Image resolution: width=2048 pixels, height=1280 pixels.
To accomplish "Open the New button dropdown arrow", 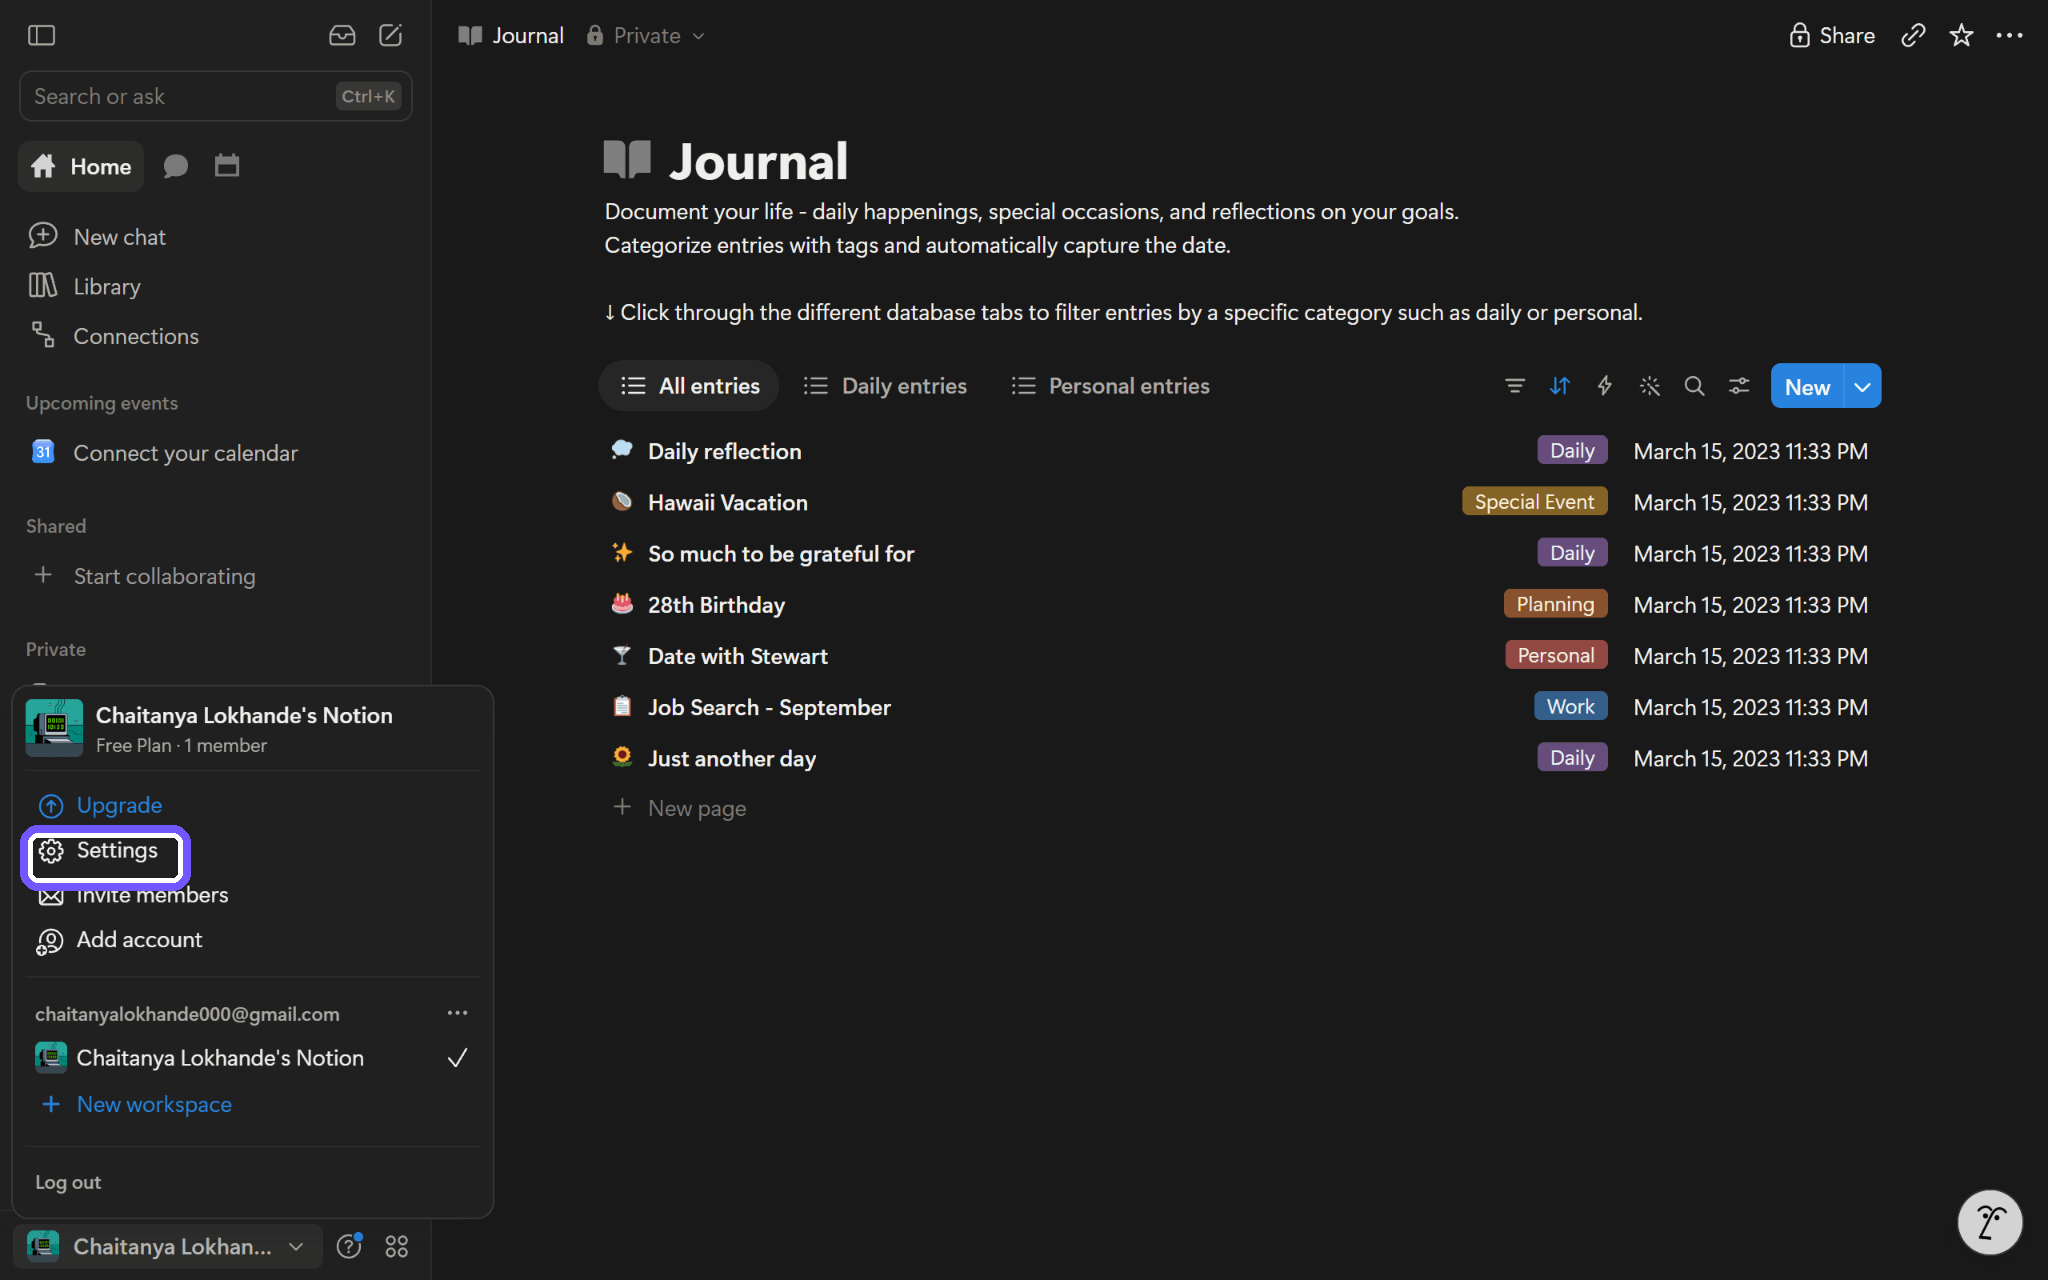I will click(x=1862, y=386).
